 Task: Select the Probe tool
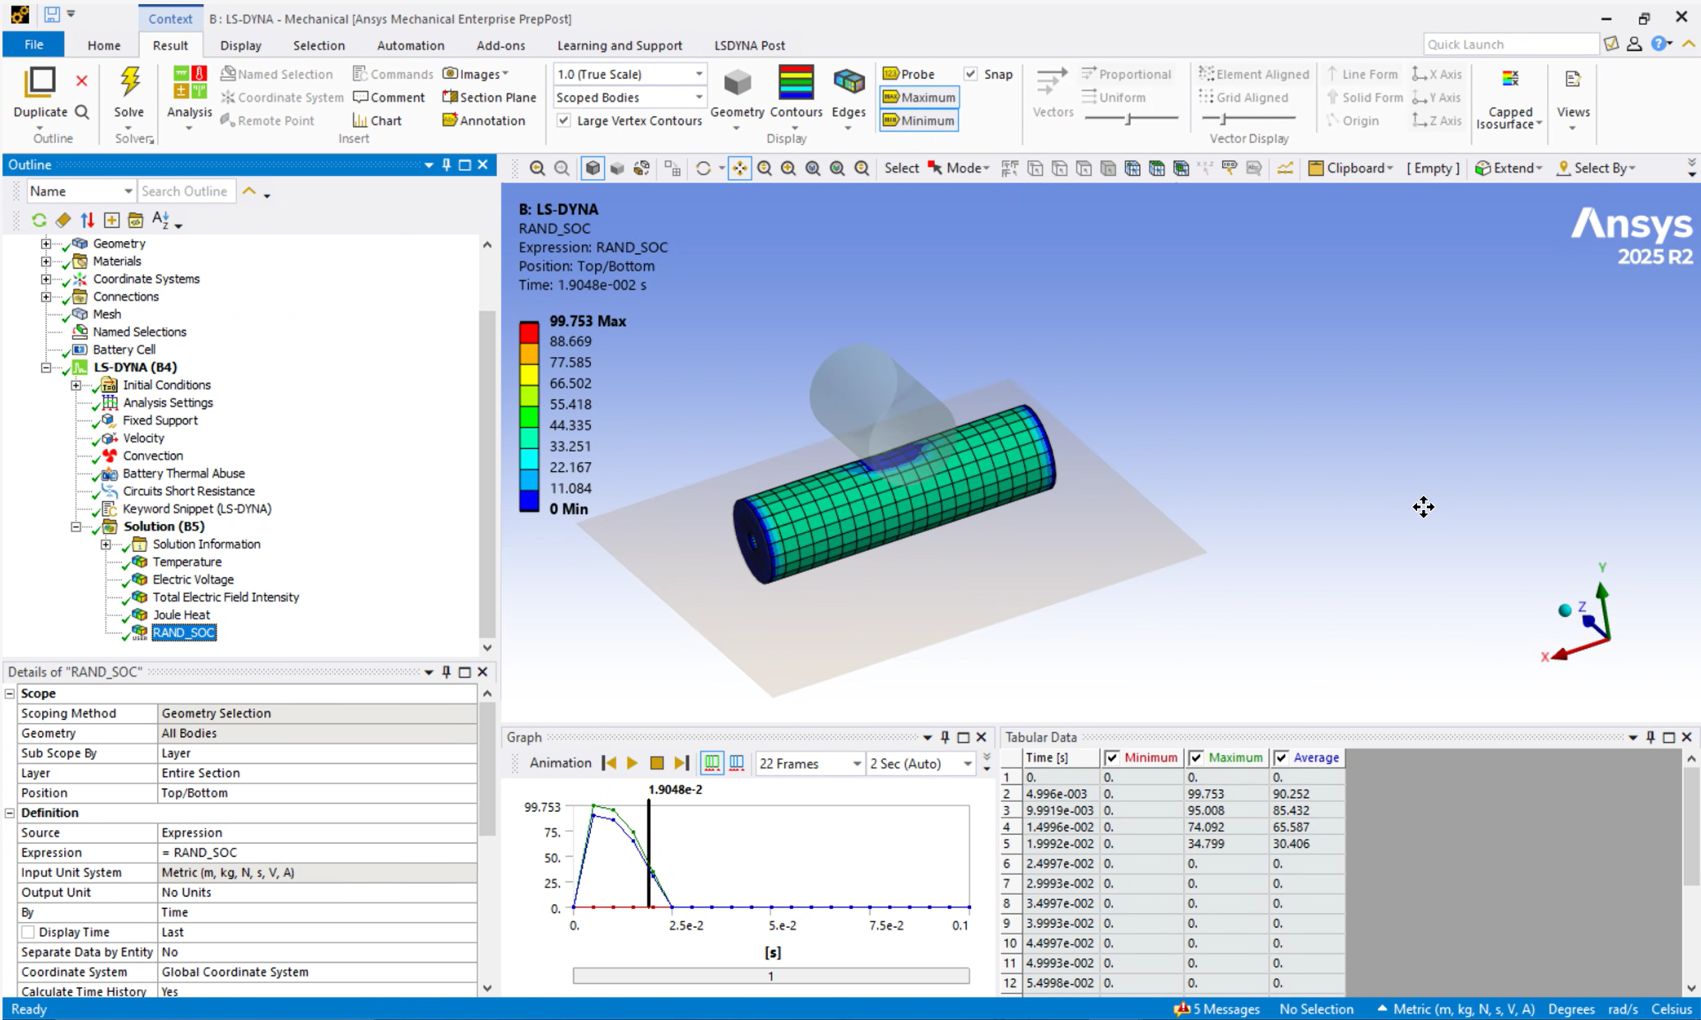[908, 74]
